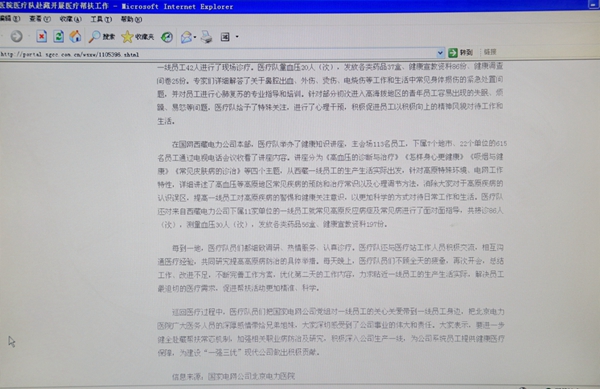This screenshot has height=389, width=600.
Task: Expand the Mail button dropdown arrow
Action: pos(195,37)
